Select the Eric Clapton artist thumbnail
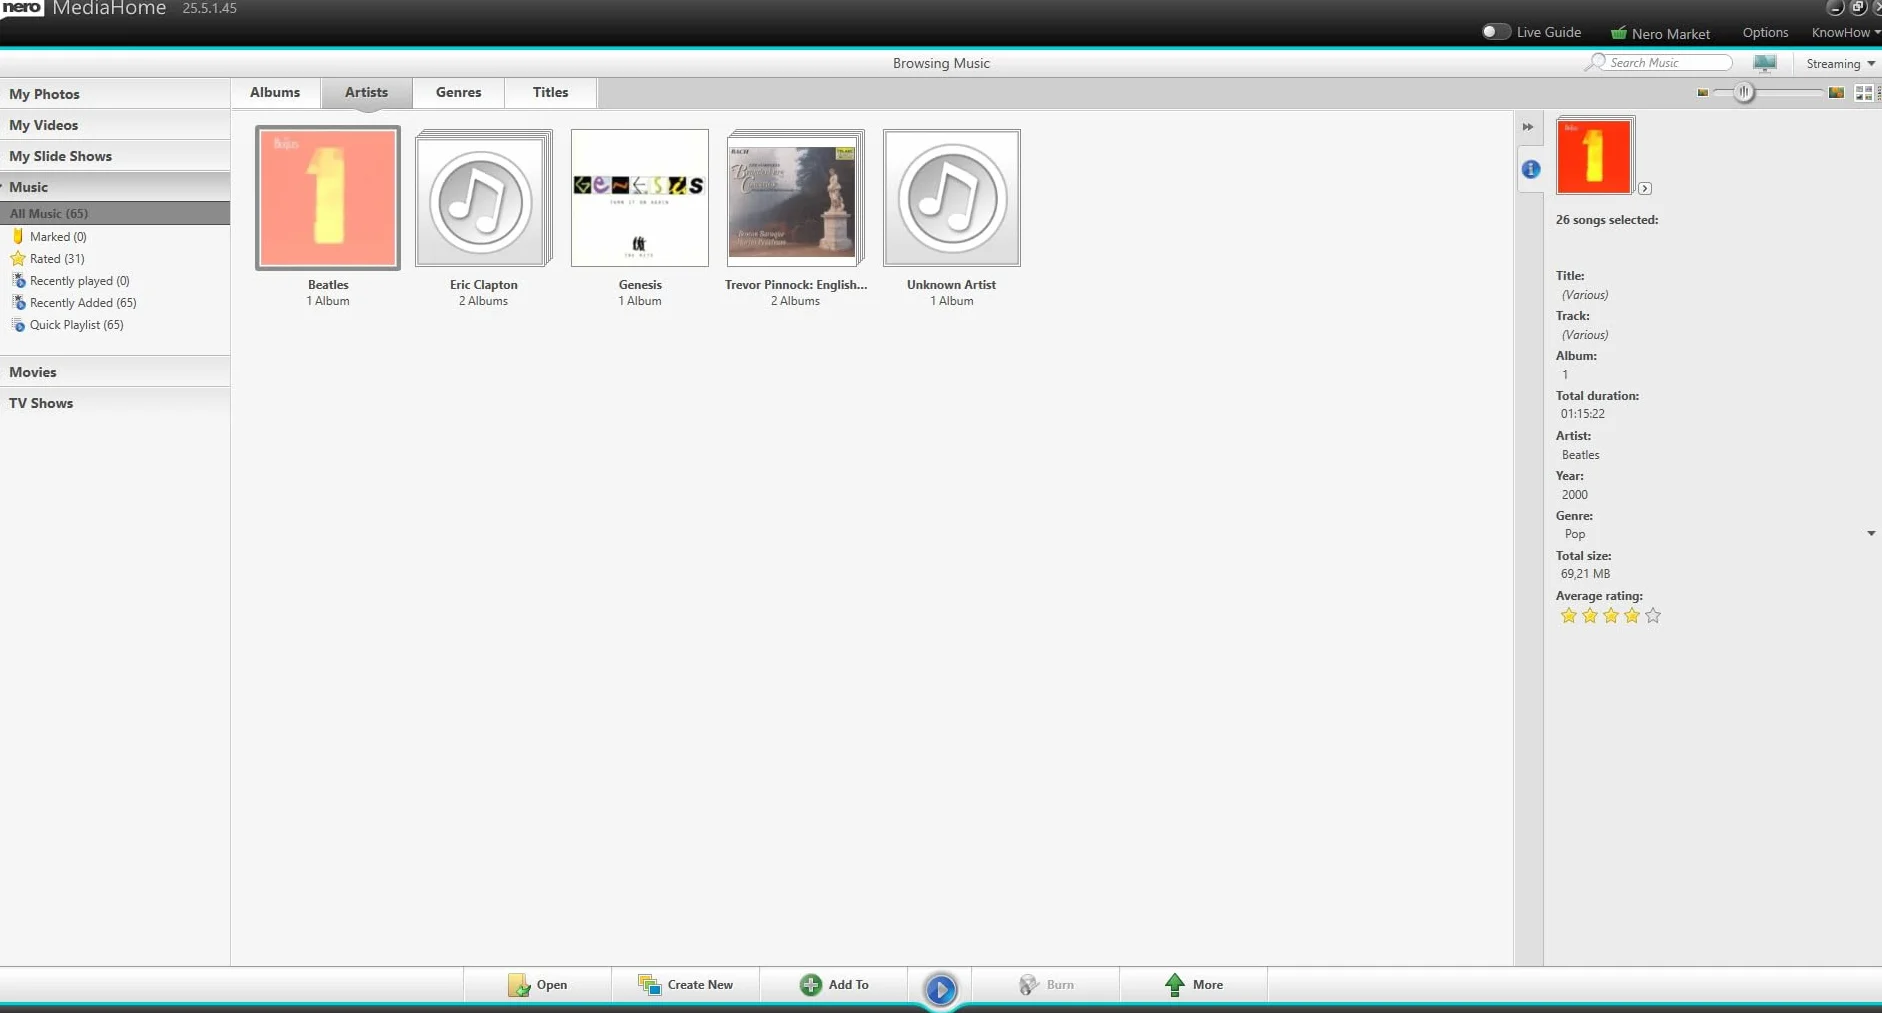 [484, 198]
